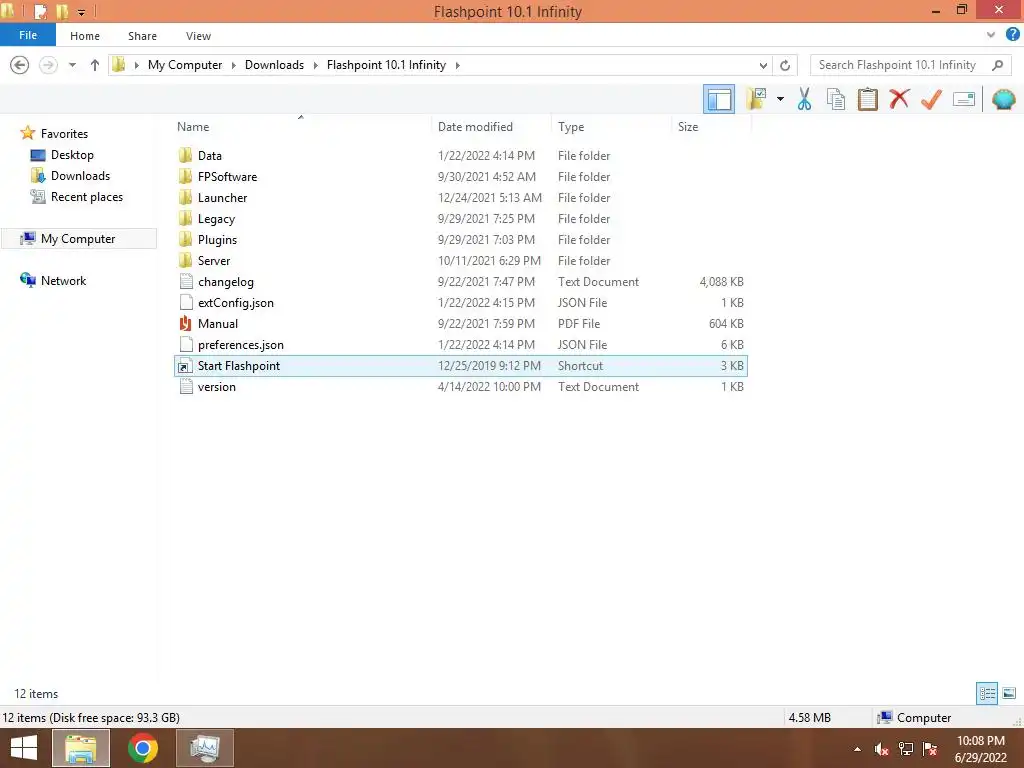The height and width of the screenshot is (768, 1024).
Task: Open the Help question mark icon
Action: click(1012, 35)
